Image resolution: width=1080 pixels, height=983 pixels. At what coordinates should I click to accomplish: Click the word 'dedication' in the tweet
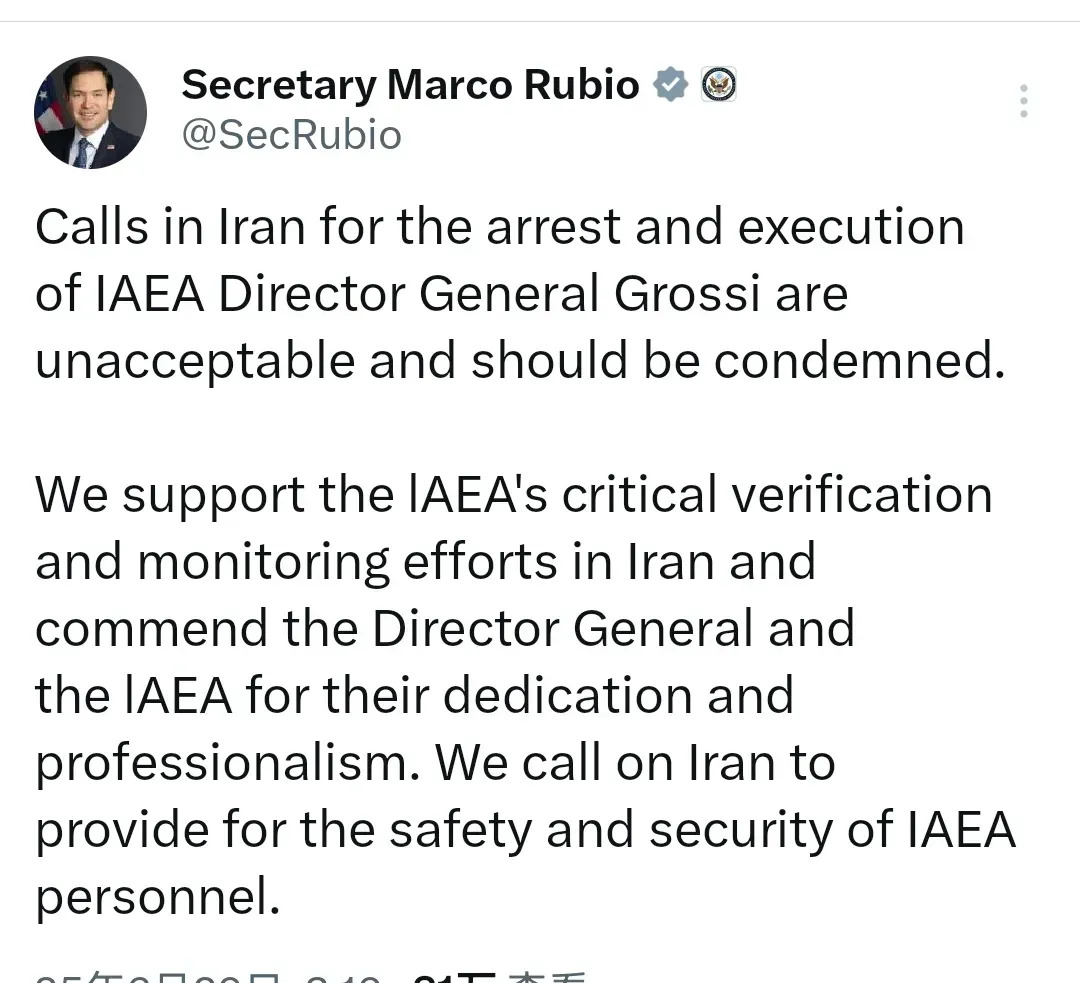568,695
